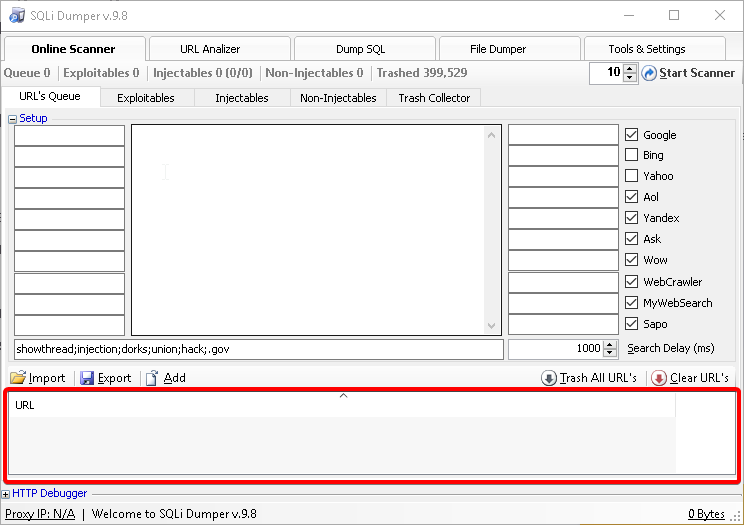The image size is (744, 525).
Task: Decrease Search Delay with down arrow
Action: (610, 353)
